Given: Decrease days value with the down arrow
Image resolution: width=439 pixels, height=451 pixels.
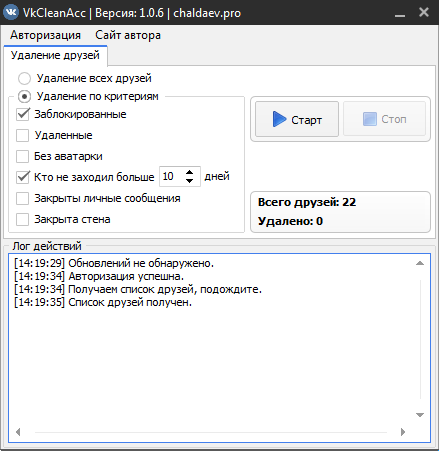Looking at the screenshot, I should 190,181.
